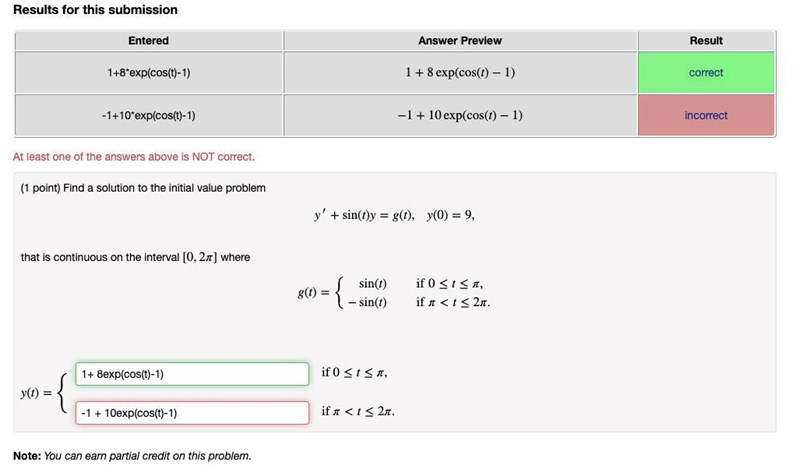800x469 pixels.
Task: Click the "Answer Preview" column header
Action: 460,40
